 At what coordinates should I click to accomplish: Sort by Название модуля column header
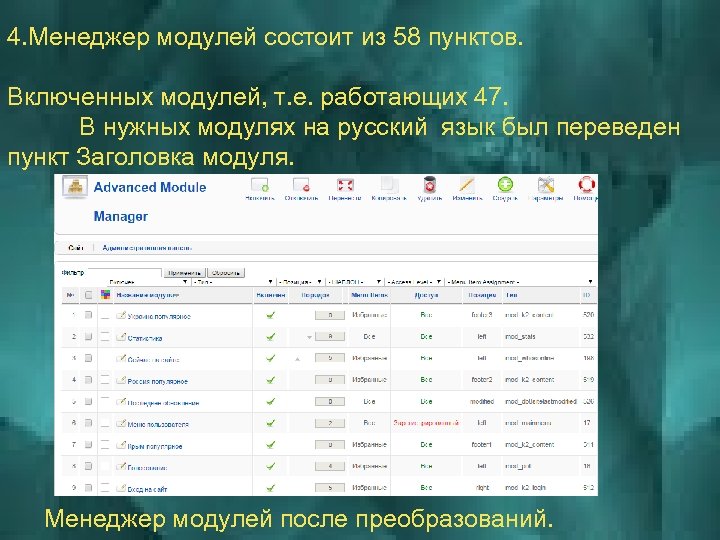(147, 295)
